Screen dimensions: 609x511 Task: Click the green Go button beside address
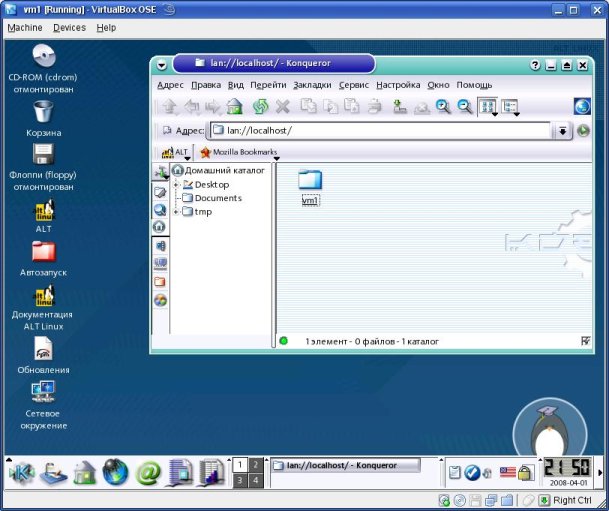(x=583, y=131)
